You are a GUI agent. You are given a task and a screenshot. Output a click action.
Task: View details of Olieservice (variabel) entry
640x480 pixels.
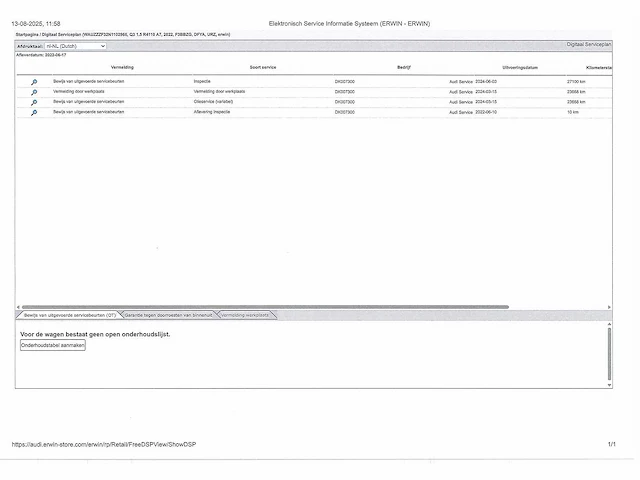33,102
